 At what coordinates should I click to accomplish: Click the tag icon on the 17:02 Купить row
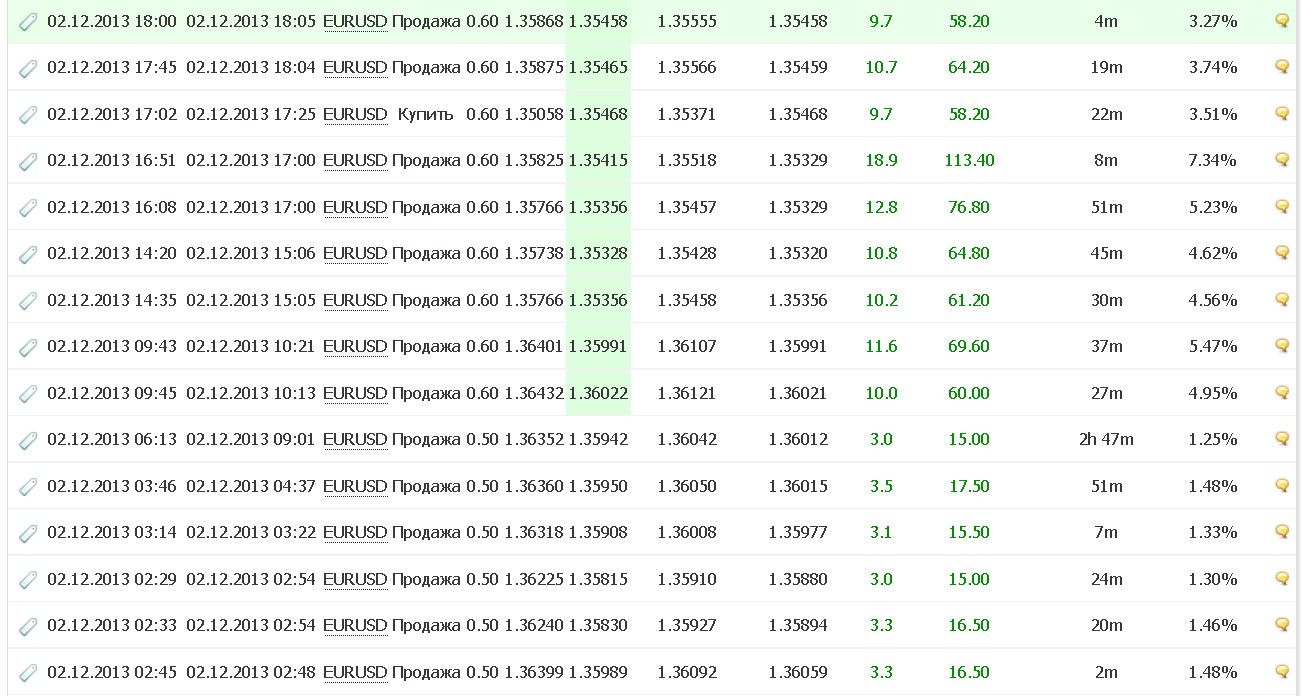pyautogui.click(x=28, y=115)
